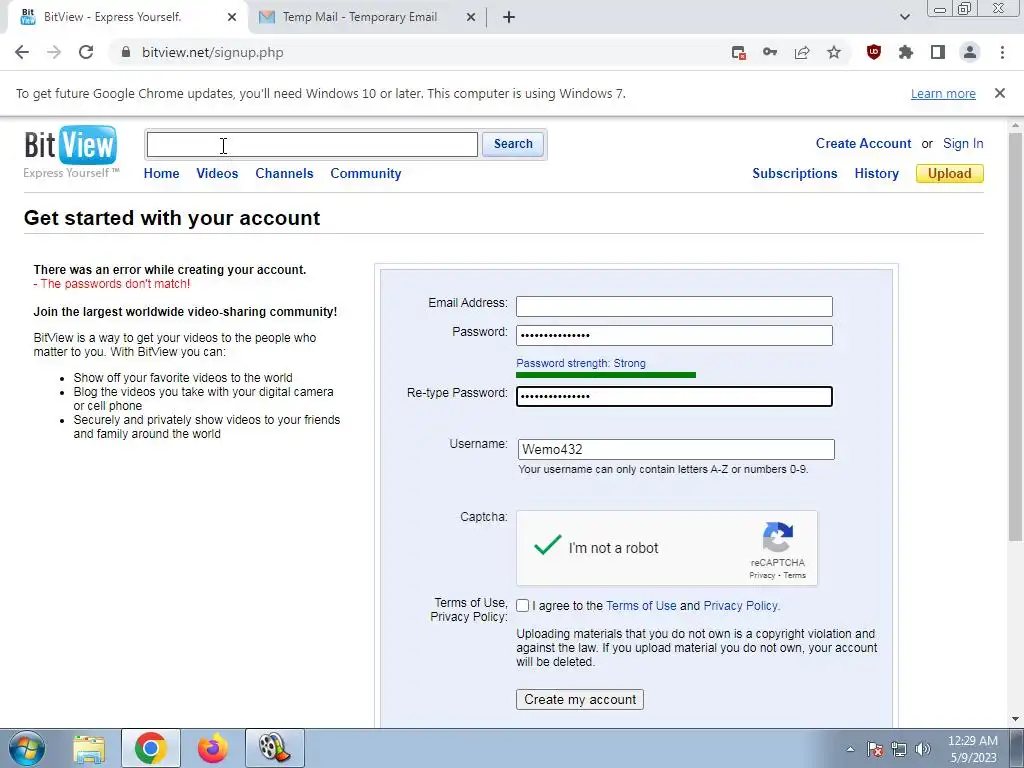Open the Chrome profile avatar
The width and height of the screenshot is (1024, 768).
(x=970, y=52)
